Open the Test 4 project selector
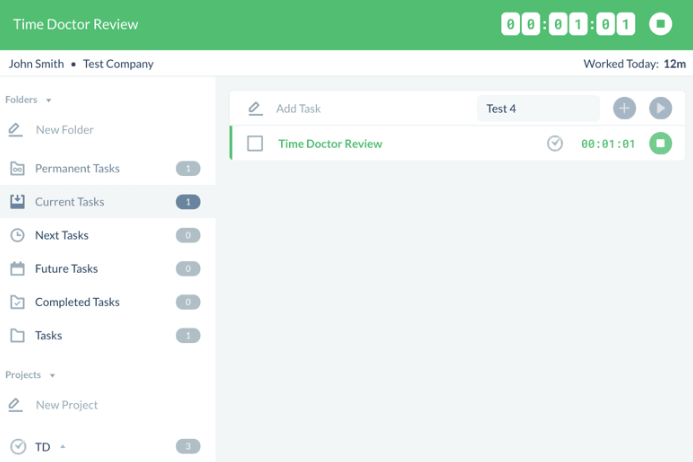 pyautogui.click(x=538, y=108)
